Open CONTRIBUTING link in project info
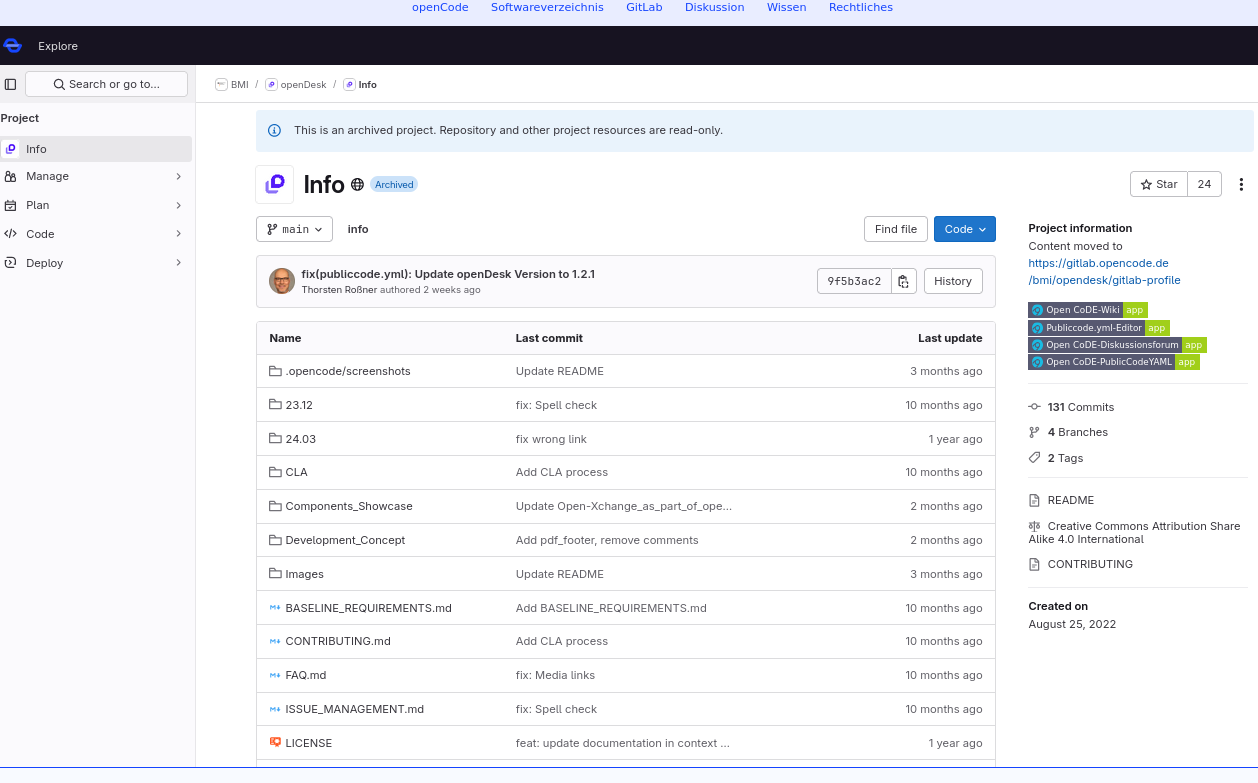Image resolution: width=1258 pixels, height=783 pixels. click(x=1090, y=564)
